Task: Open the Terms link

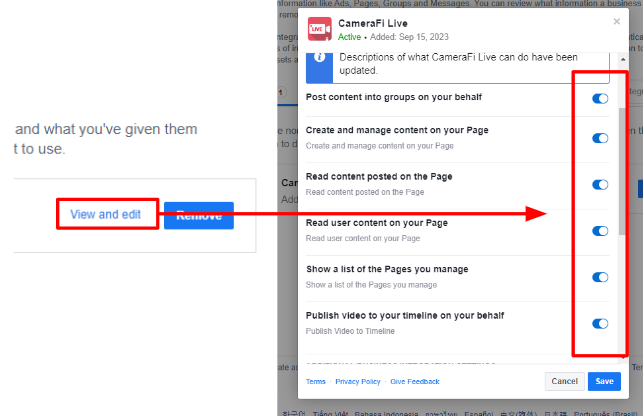Action: 315,382
